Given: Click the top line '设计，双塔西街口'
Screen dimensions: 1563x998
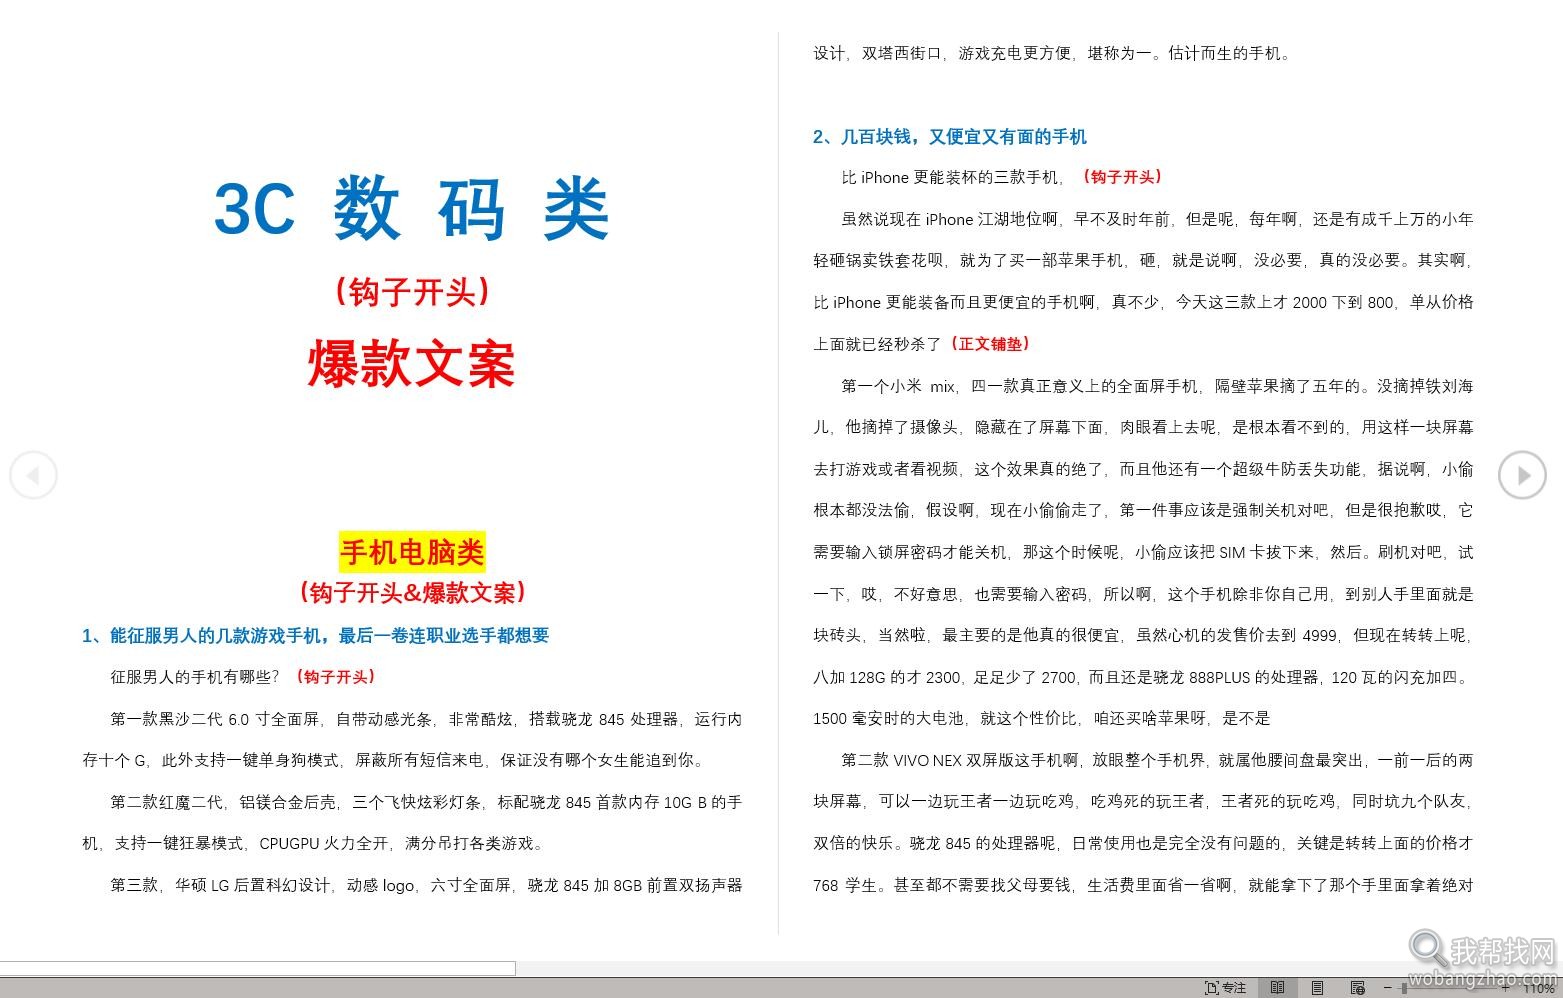Looking at the screenshot, I should coord(1054,53).
